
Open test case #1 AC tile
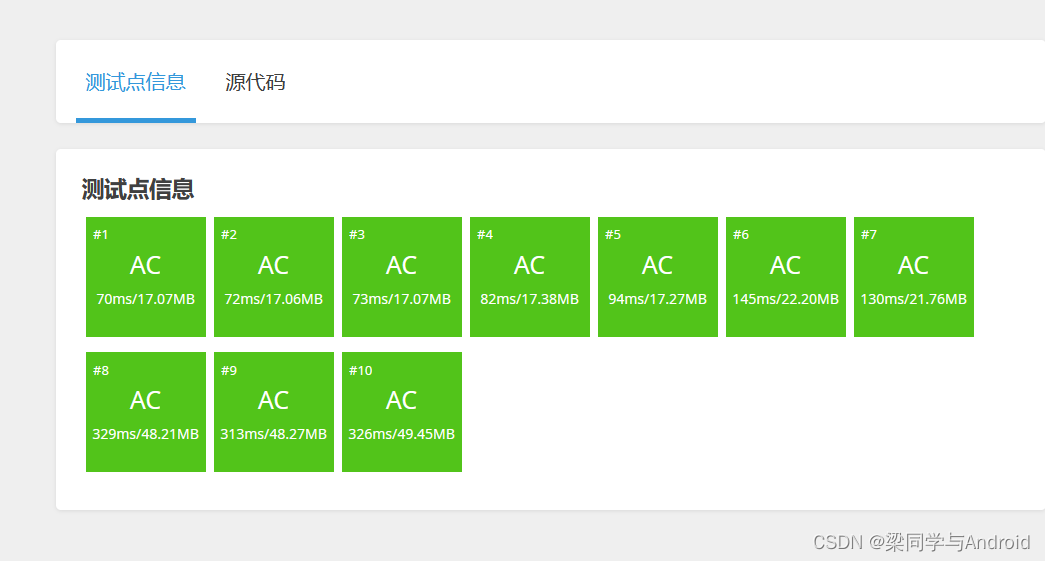pos(146,277)
